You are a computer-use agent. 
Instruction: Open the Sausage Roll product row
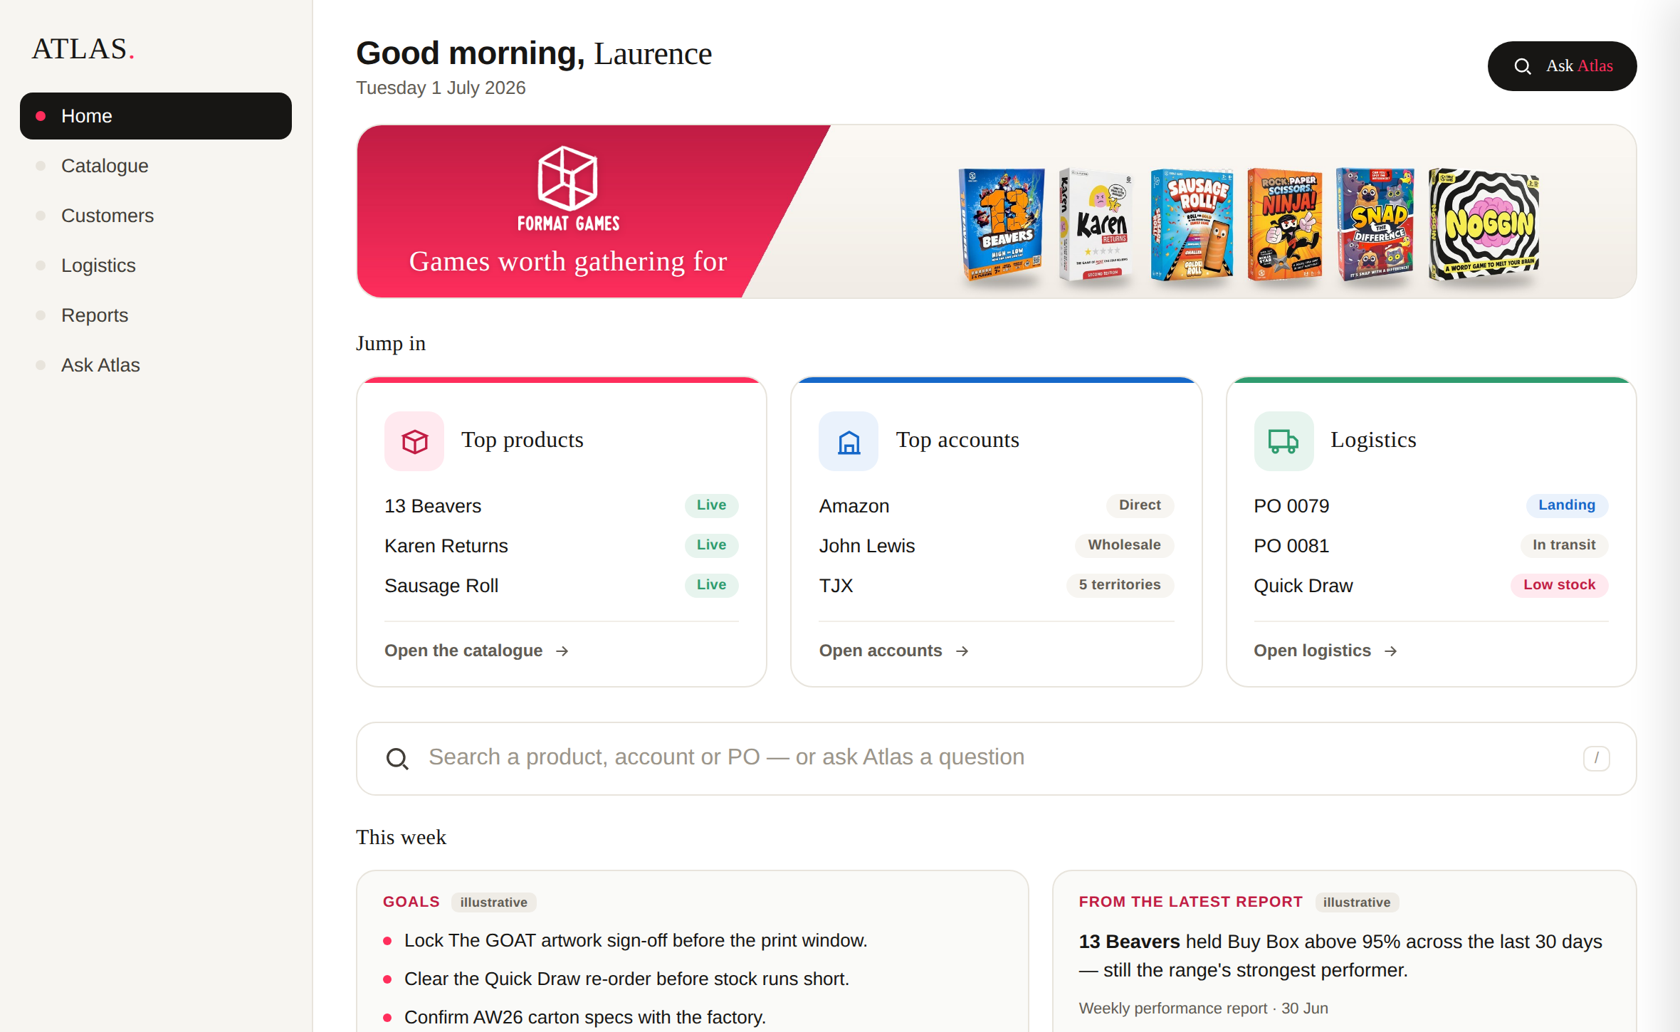tap(561, 586)
